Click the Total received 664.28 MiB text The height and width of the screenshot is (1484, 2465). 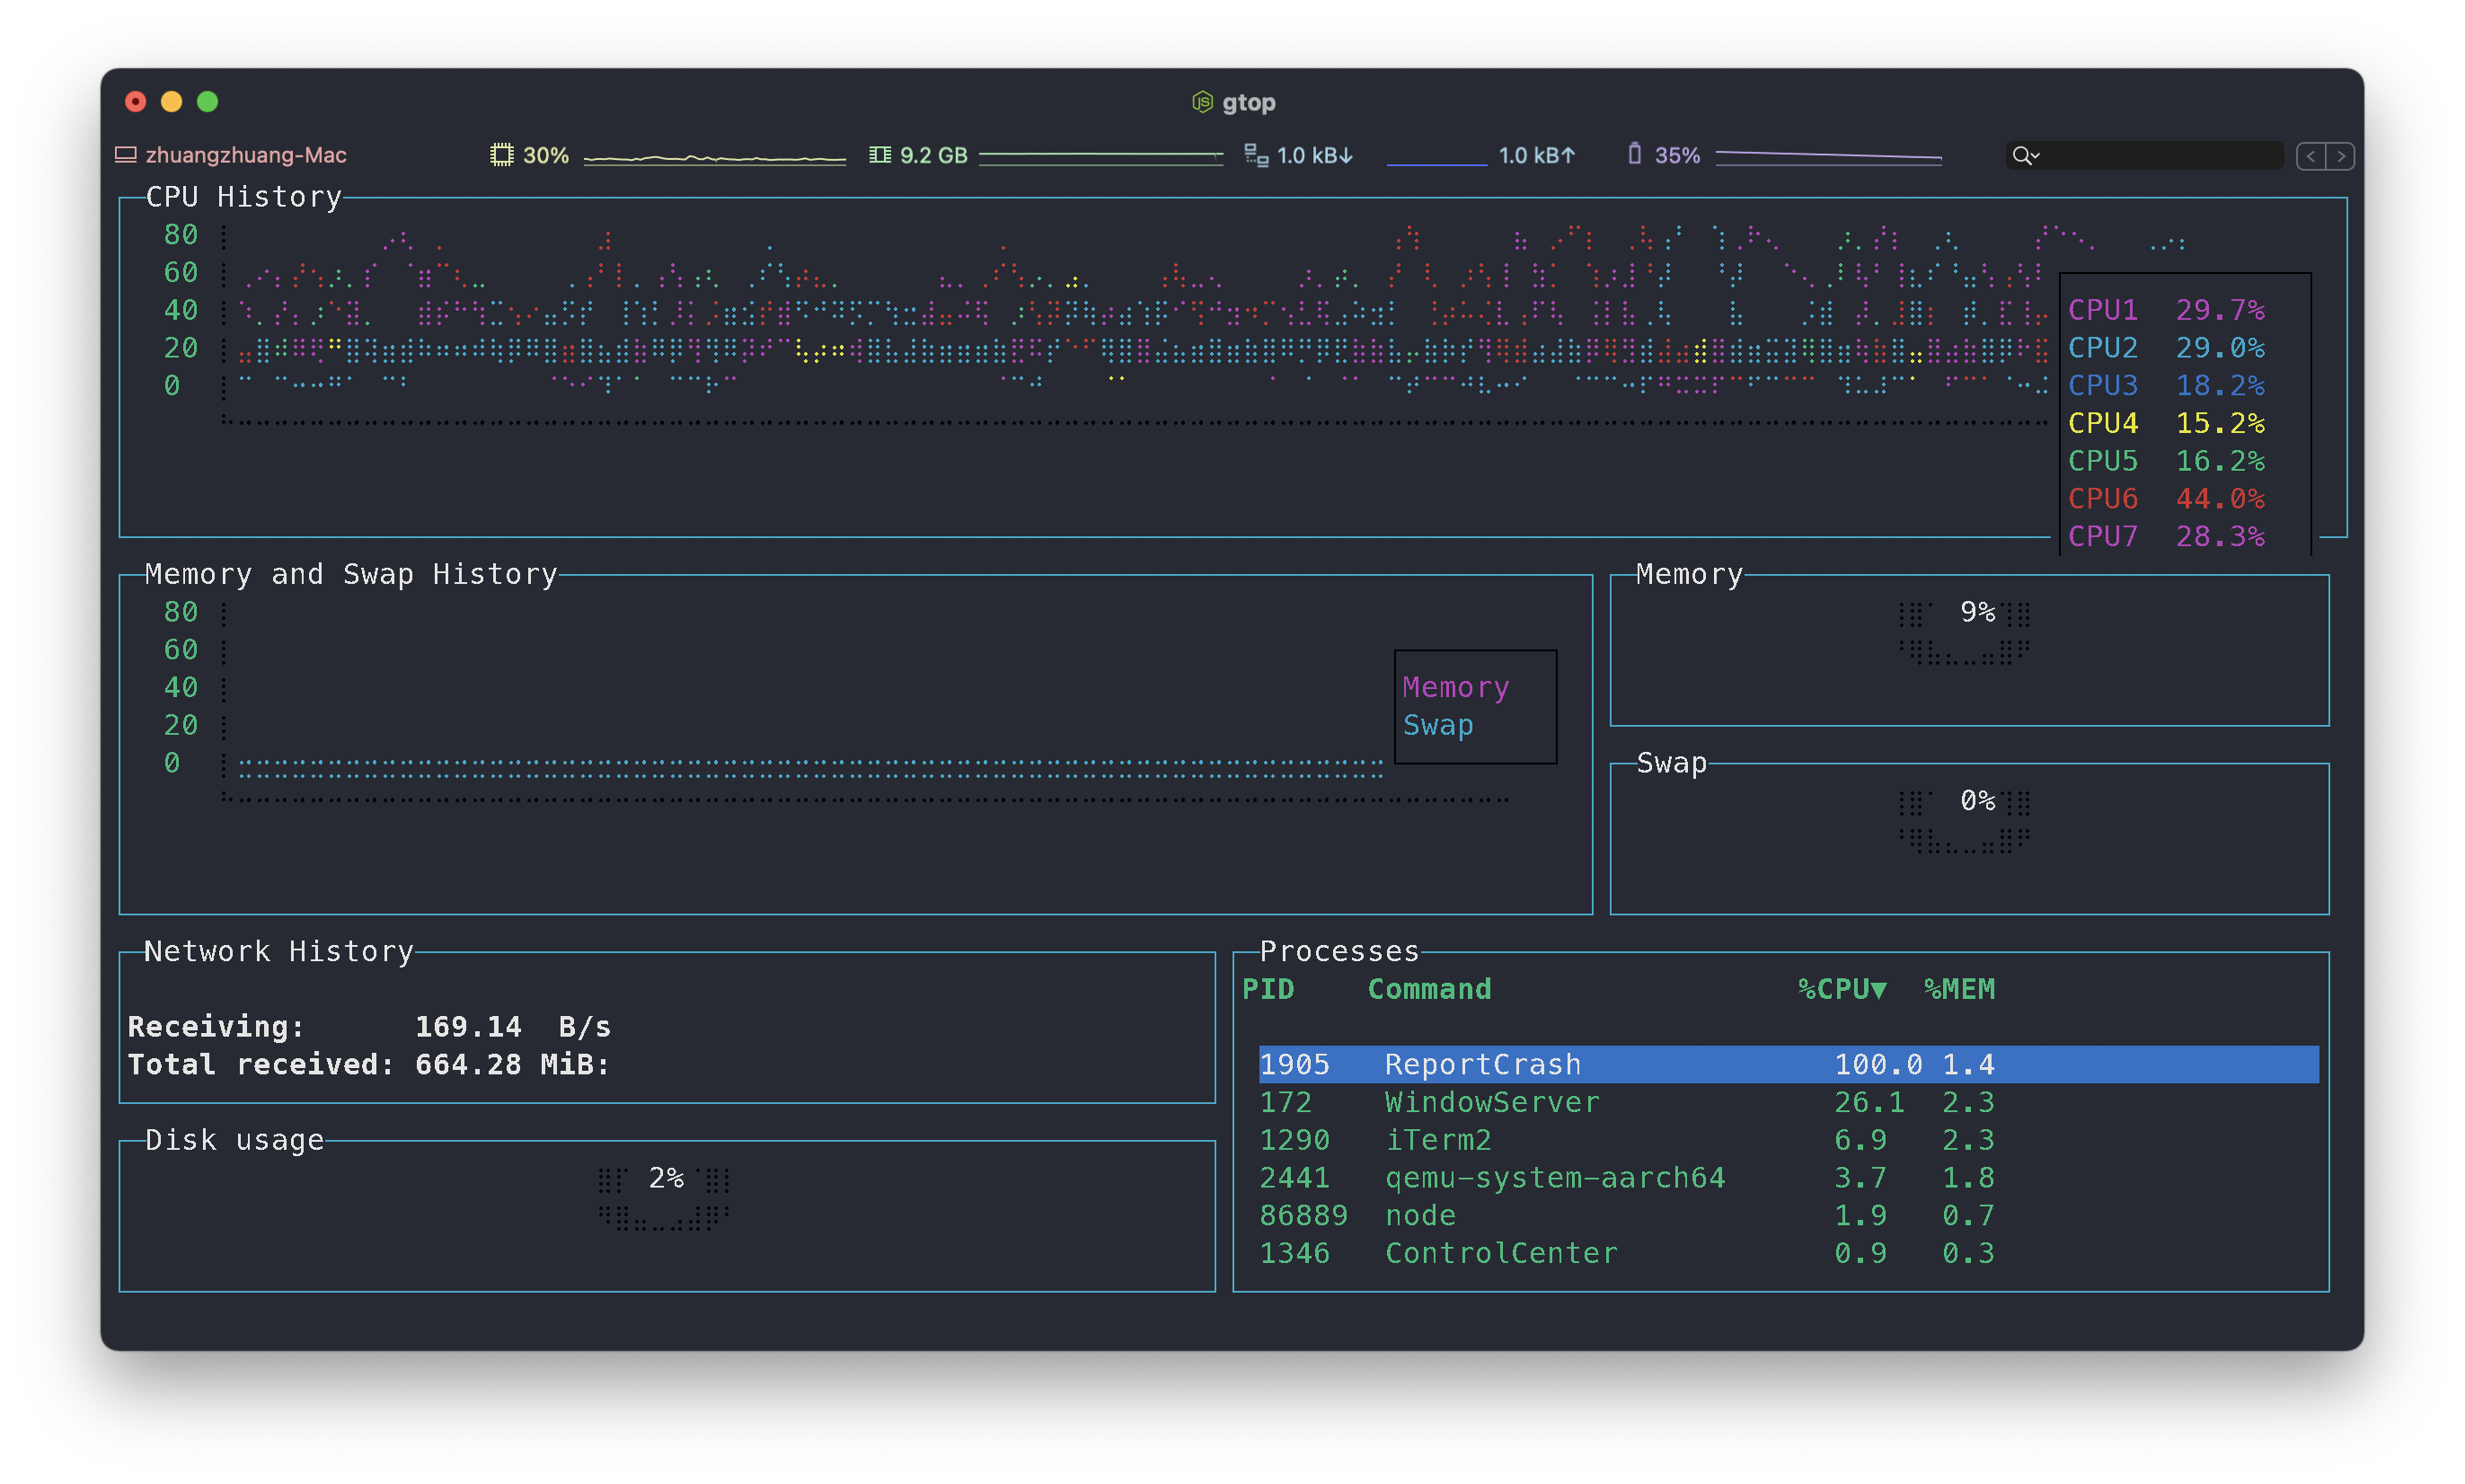click(x=369, y=1064)
